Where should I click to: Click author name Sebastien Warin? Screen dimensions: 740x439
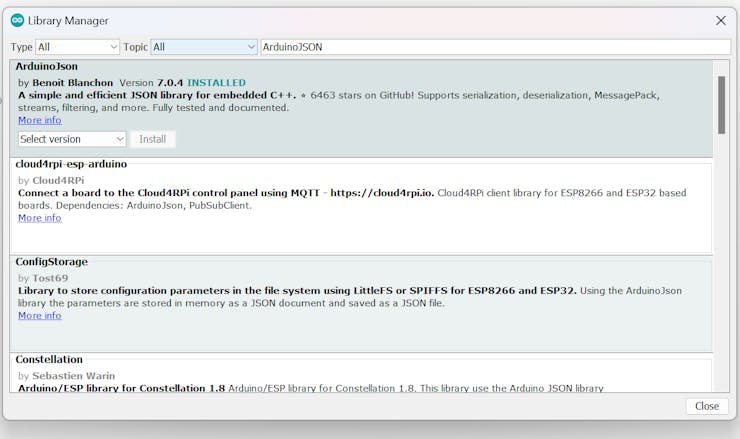[74, 376]
